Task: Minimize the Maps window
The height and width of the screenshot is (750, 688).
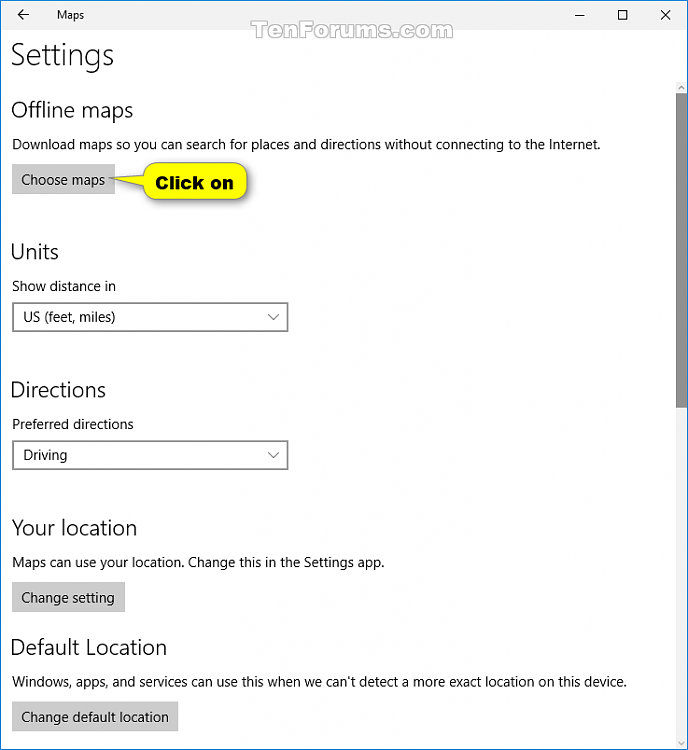Action: tap(579, 15)
